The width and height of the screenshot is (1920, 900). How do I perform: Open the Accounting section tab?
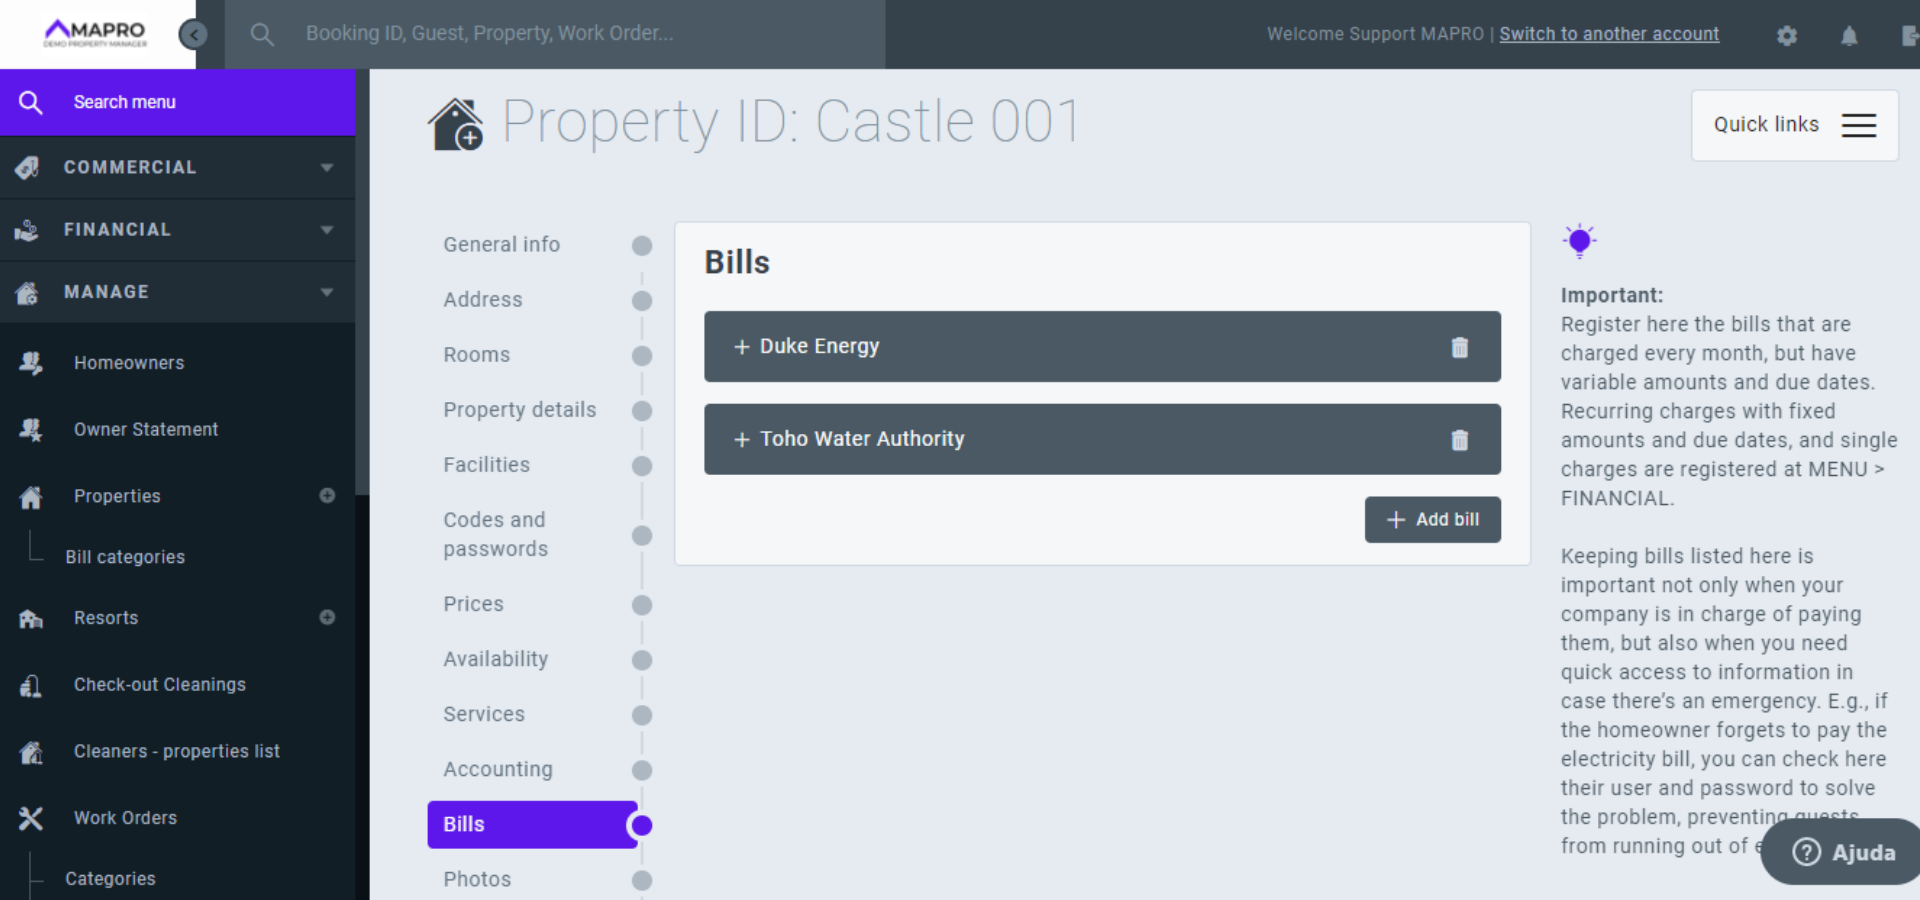(x=498, y=769)
